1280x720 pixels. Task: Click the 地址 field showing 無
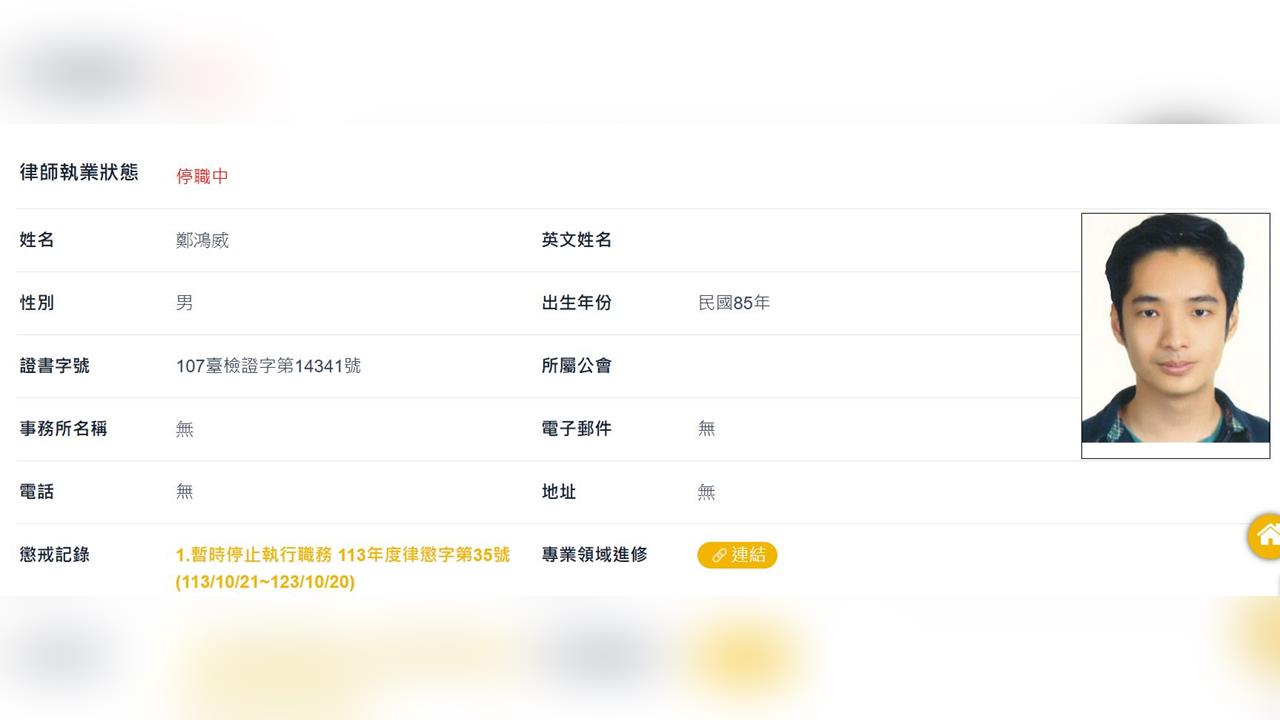point(706,492)
